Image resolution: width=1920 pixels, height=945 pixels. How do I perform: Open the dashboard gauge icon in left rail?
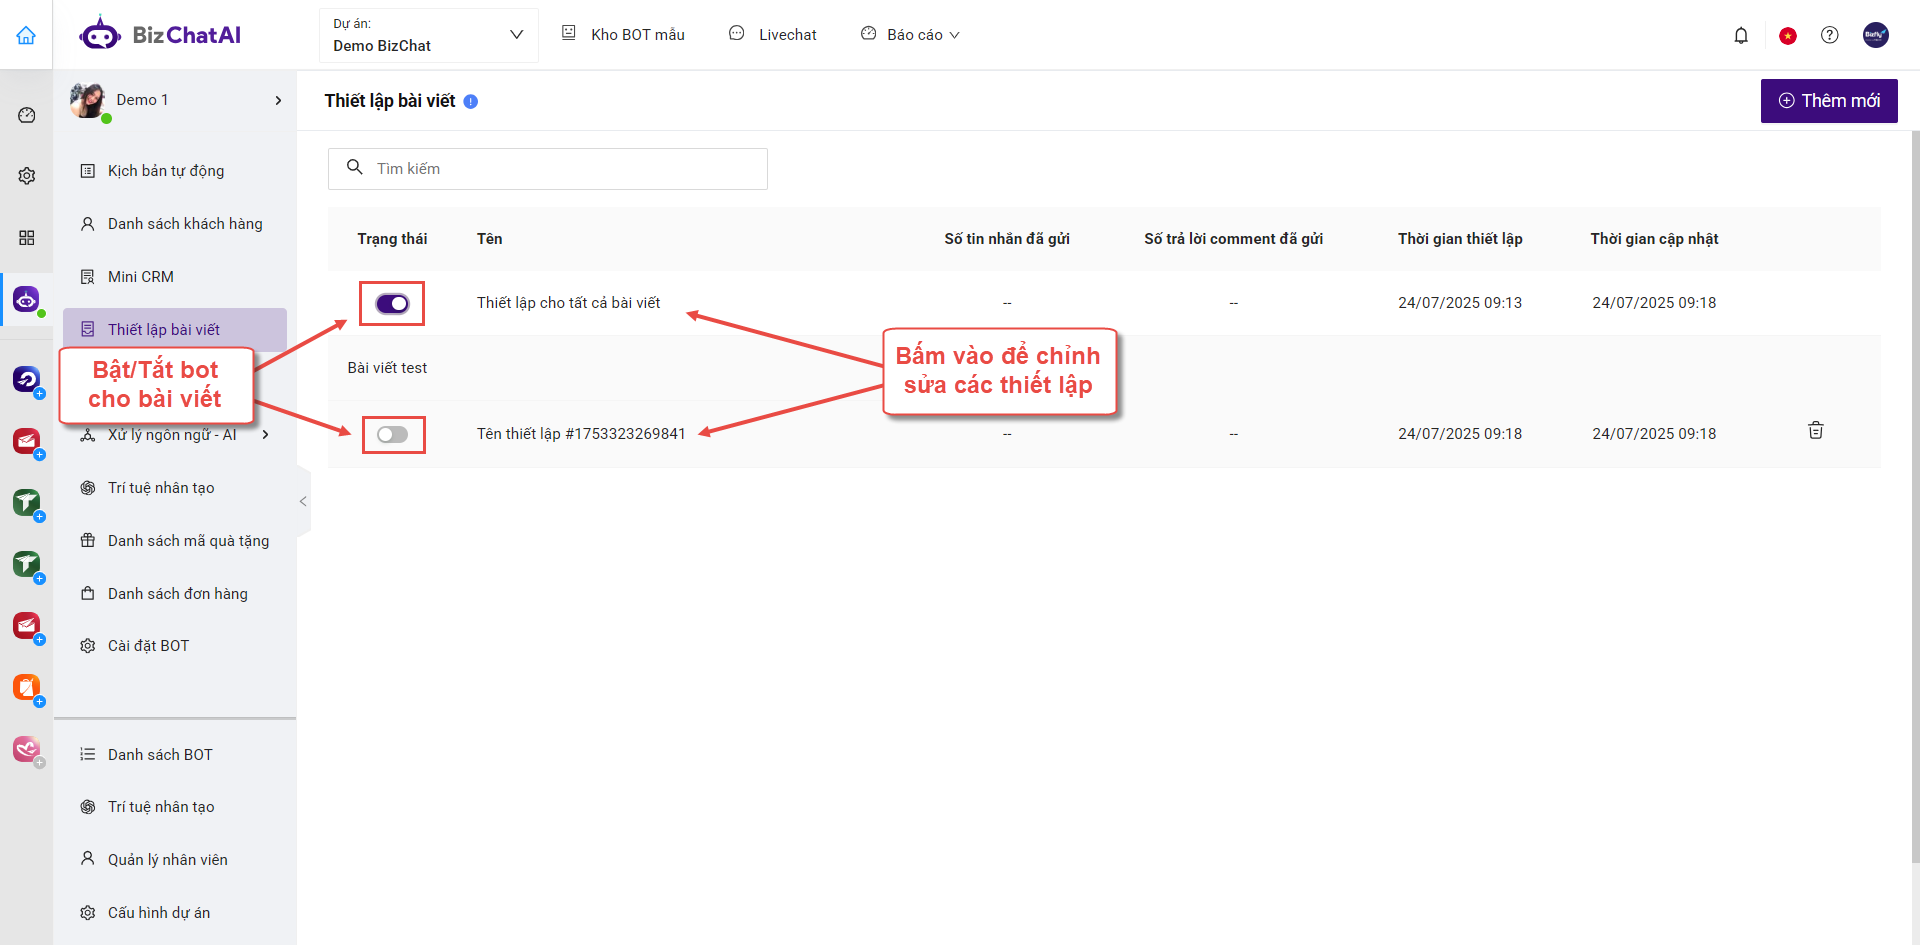click(x=27, y=115)
